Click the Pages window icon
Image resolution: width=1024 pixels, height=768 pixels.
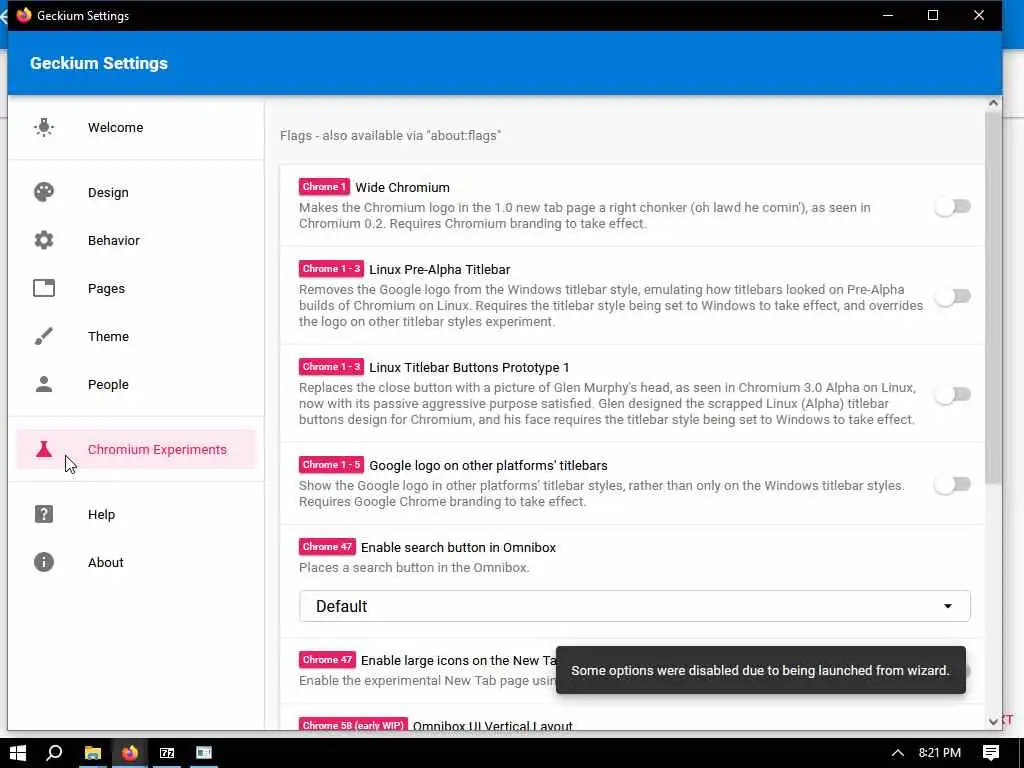click(x=44, y=288)
